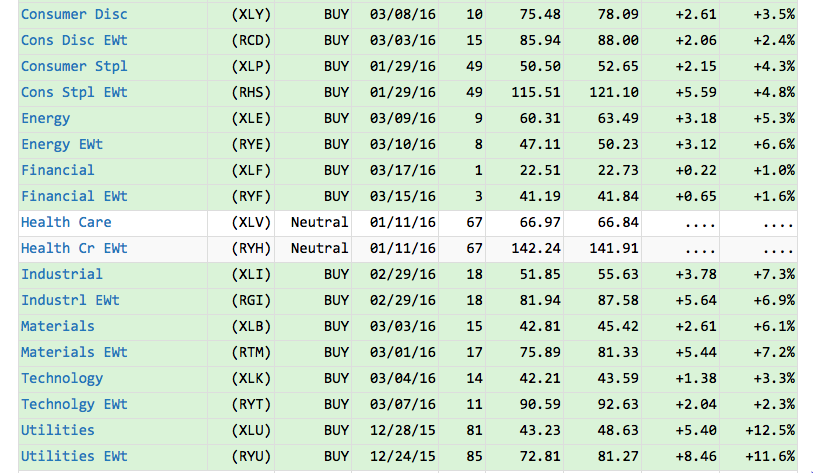The image size is (813, 473).
Task: Open the Industrial sector link
Action: 62,274
